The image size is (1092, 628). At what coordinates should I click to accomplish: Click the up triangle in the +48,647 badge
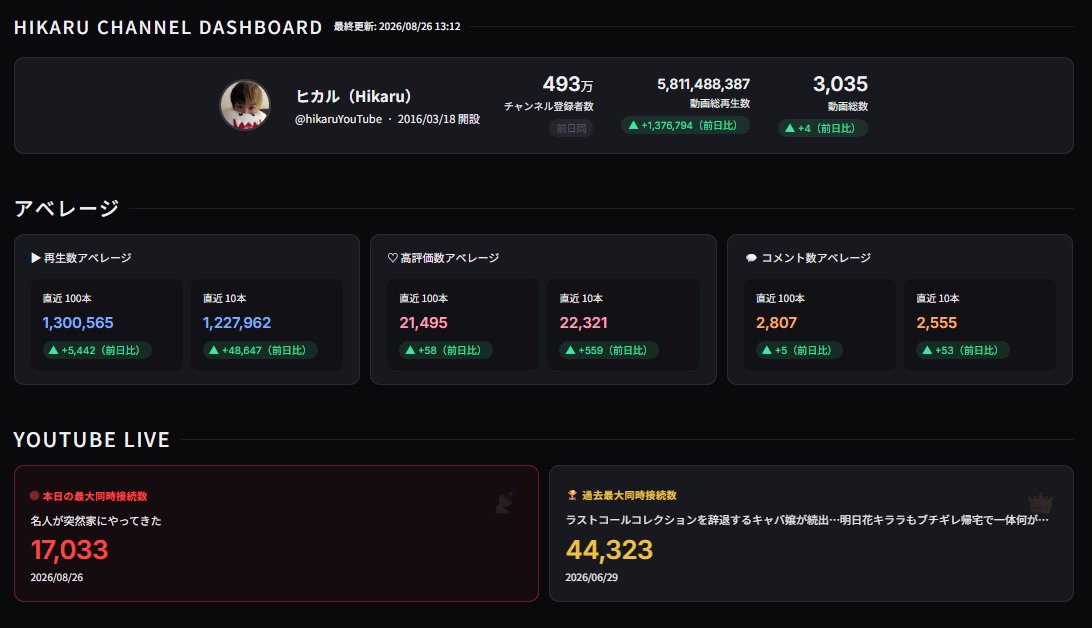coord(214,350)
